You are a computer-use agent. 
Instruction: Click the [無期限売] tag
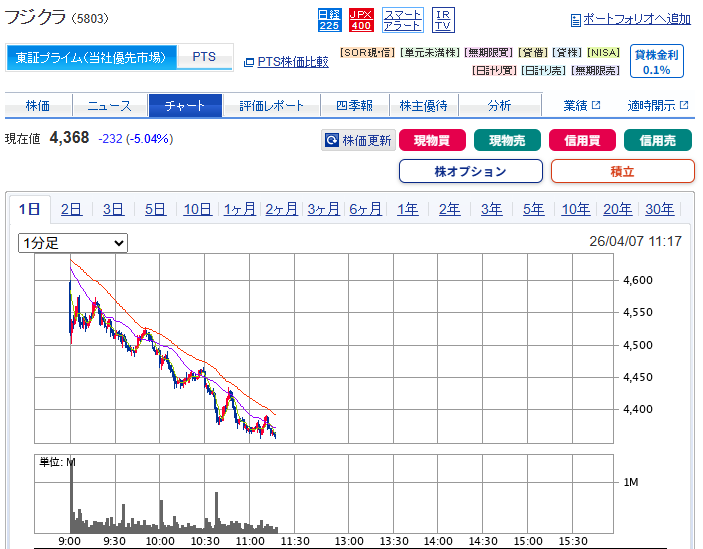tap(596, 70)
